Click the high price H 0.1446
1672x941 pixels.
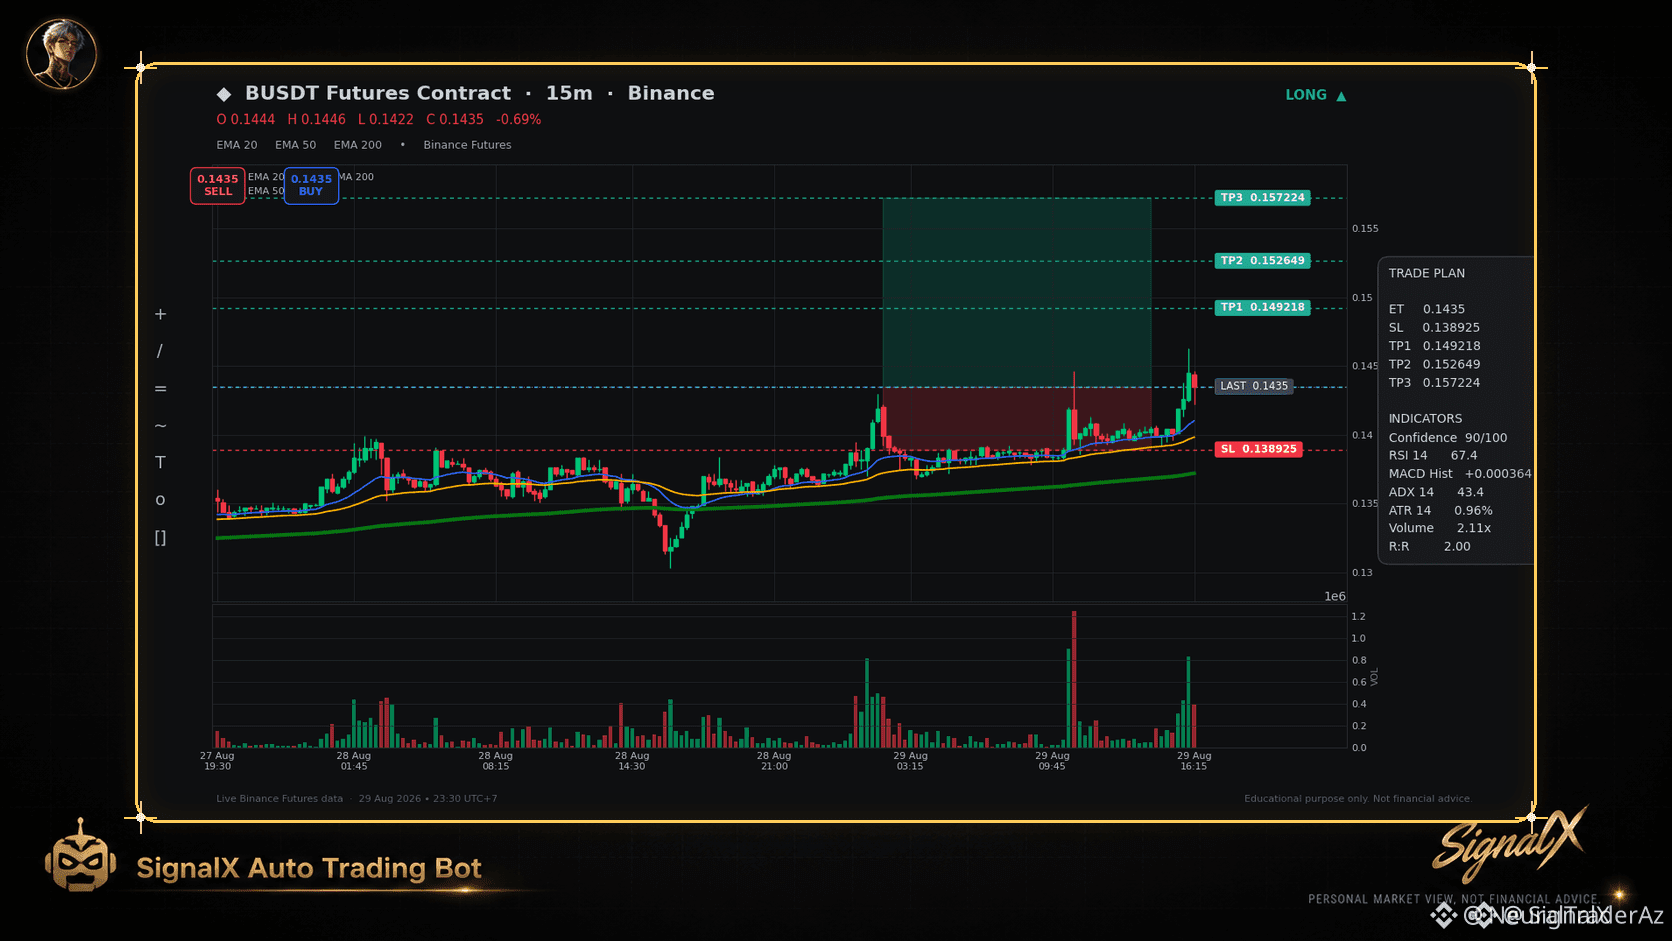pos(317,119)
